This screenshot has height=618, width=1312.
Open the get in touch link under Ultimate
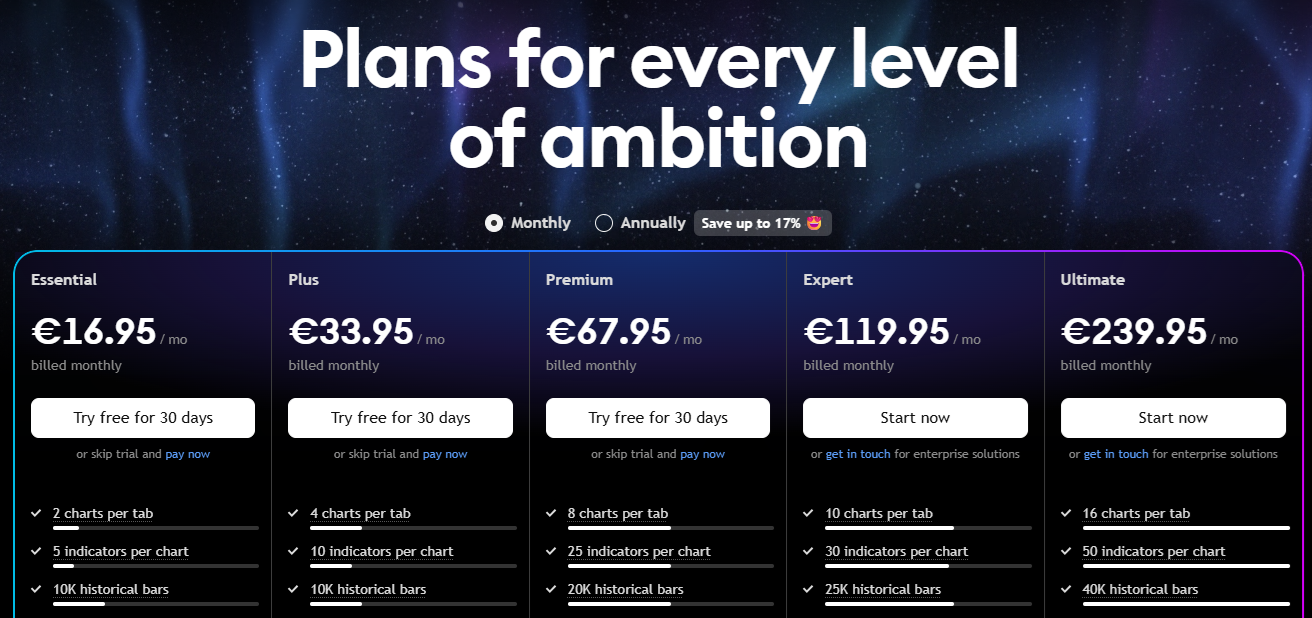coord(1116,454)
